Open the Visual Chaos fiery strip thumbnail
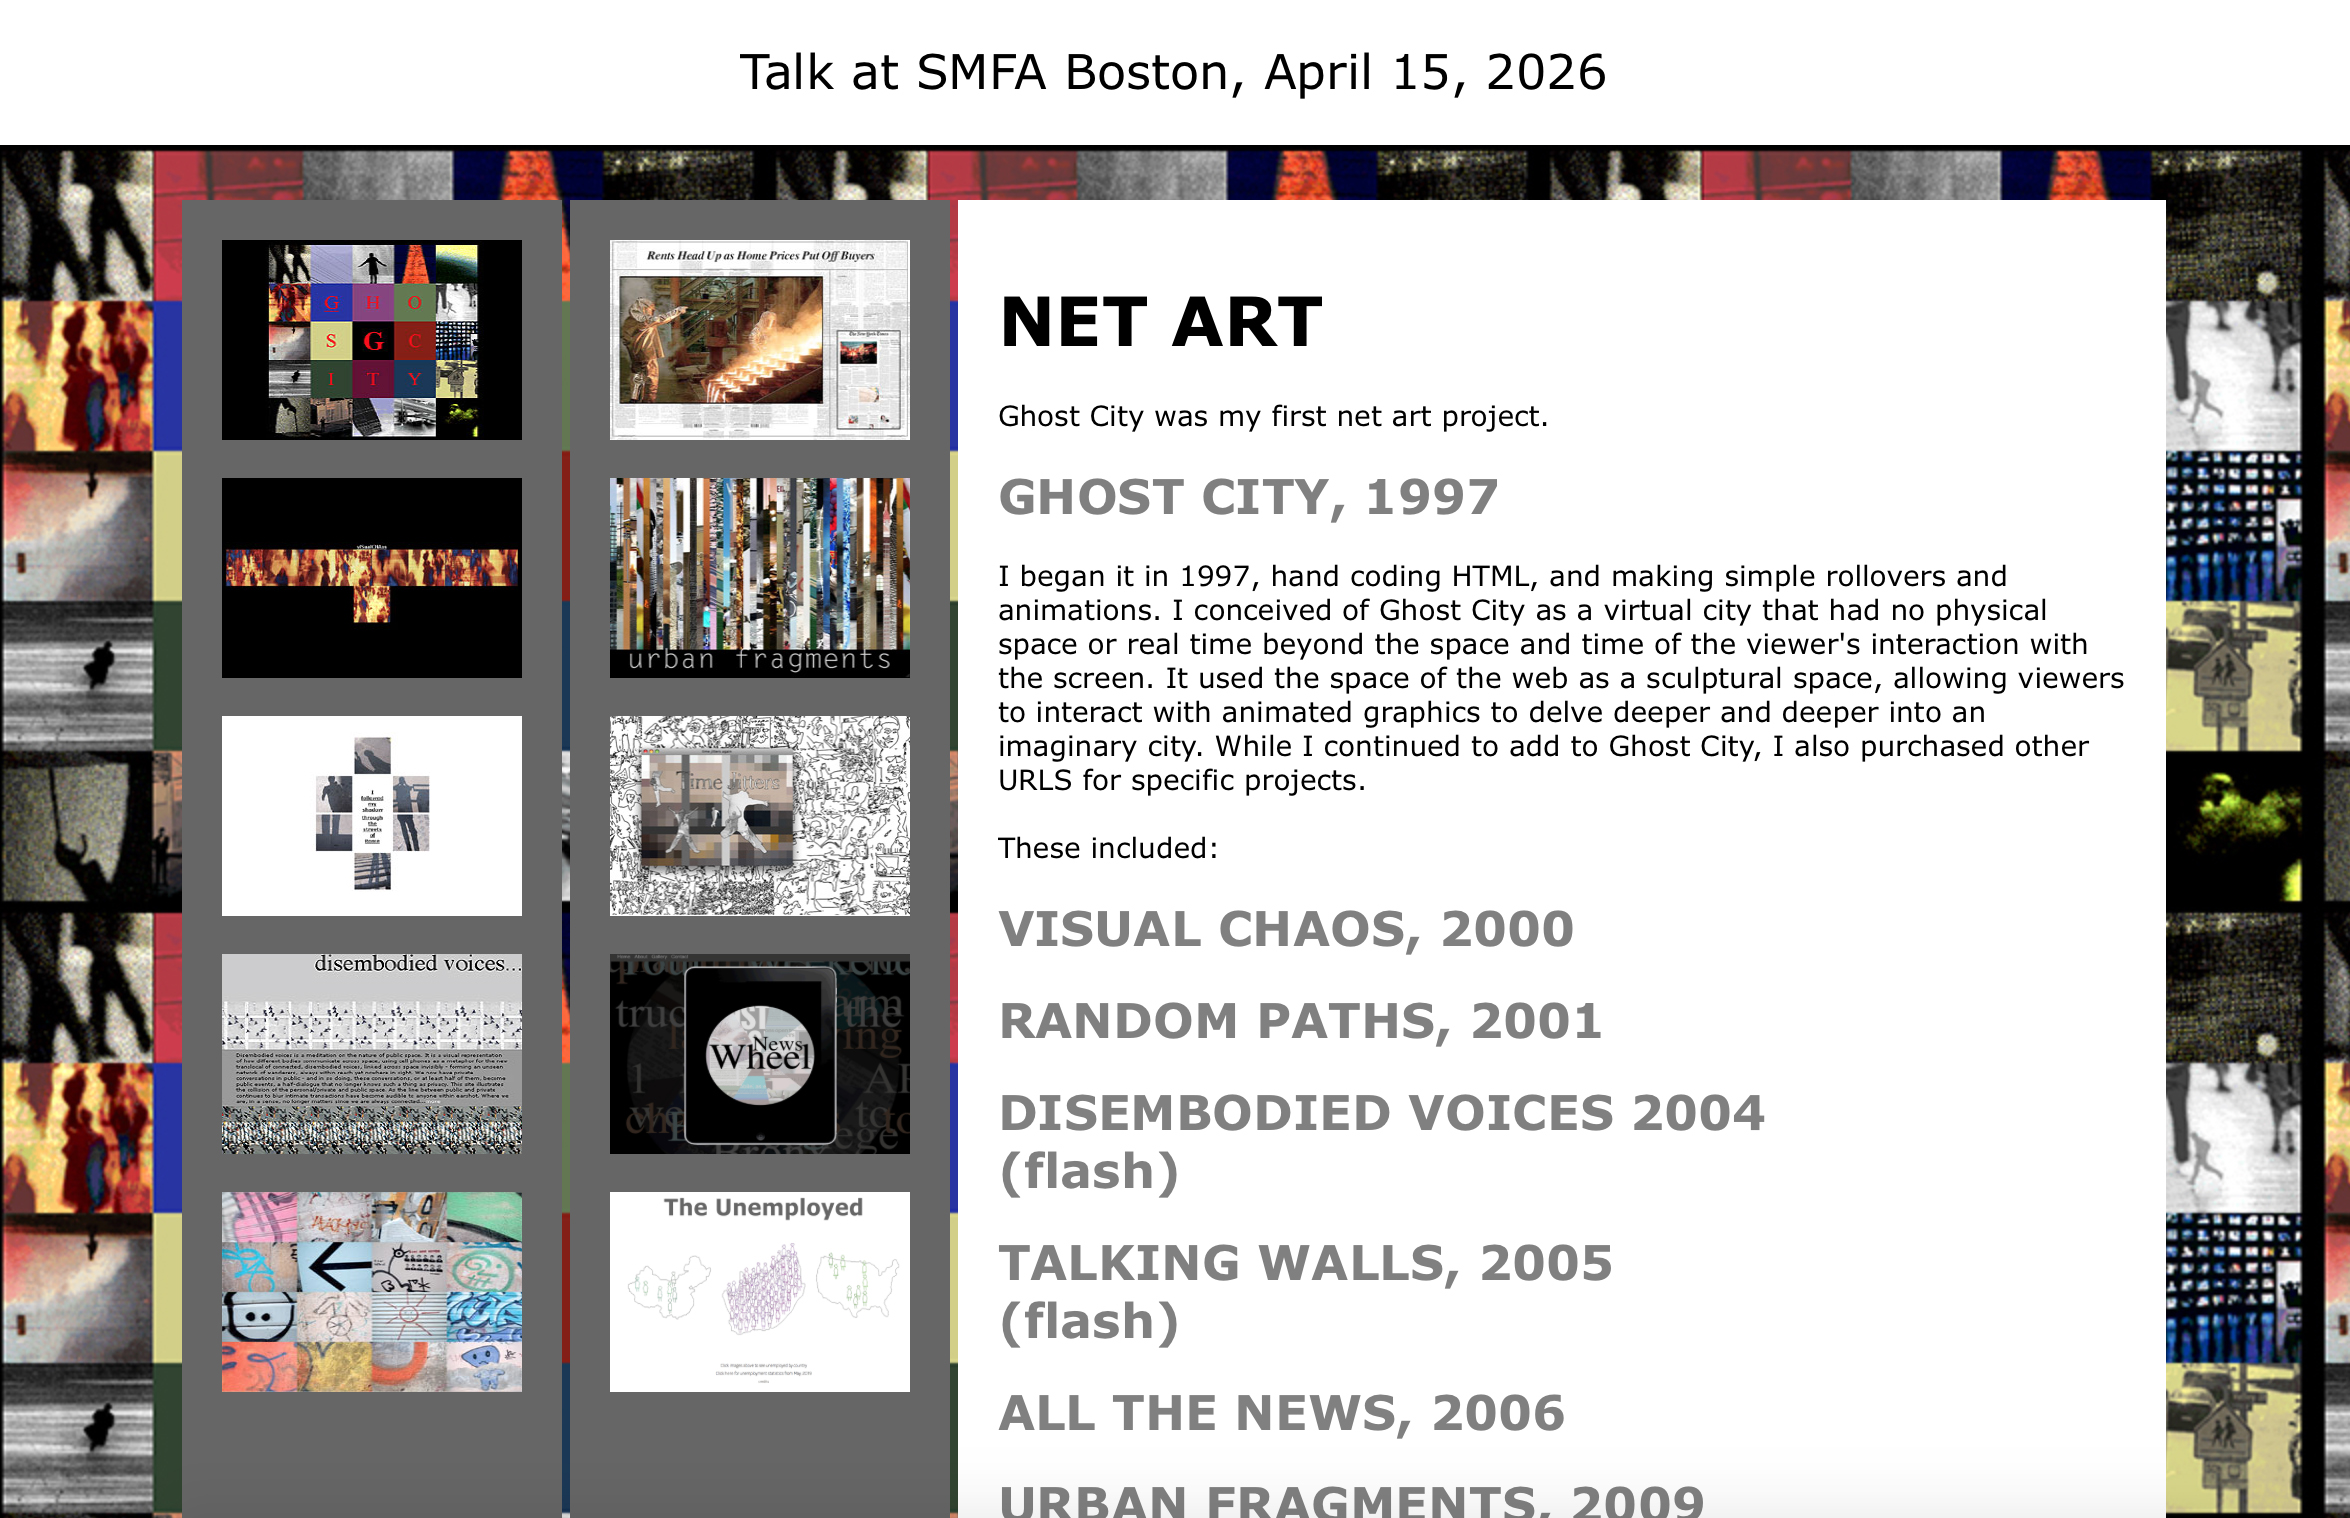Screen dimensions: 2350x1518 [x=372, y=578]
